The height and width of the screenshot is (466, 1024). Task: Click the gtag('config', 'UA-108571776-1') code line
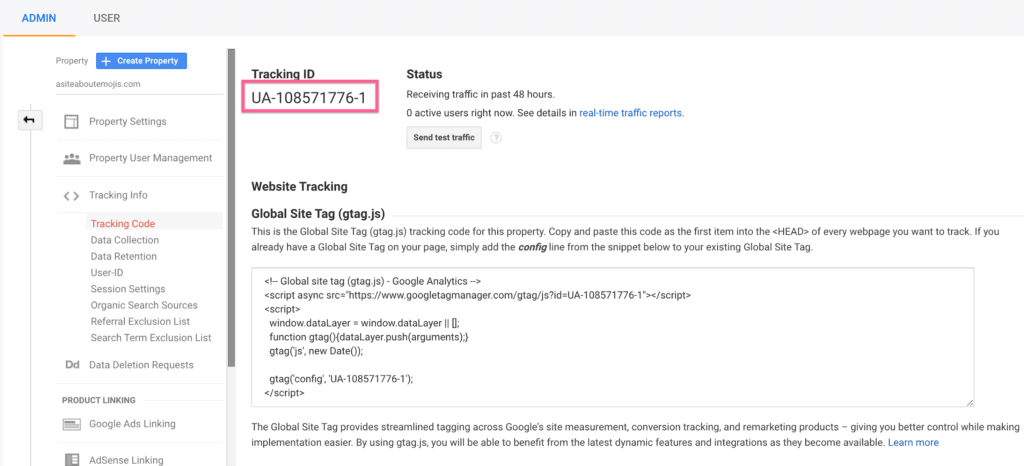point(342,378)
